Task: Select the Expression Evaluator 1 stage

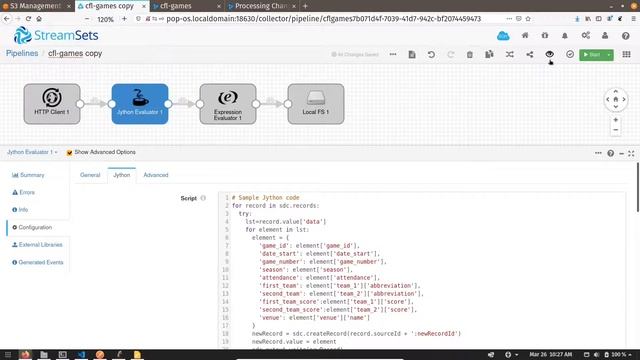Action: point(228,104)
